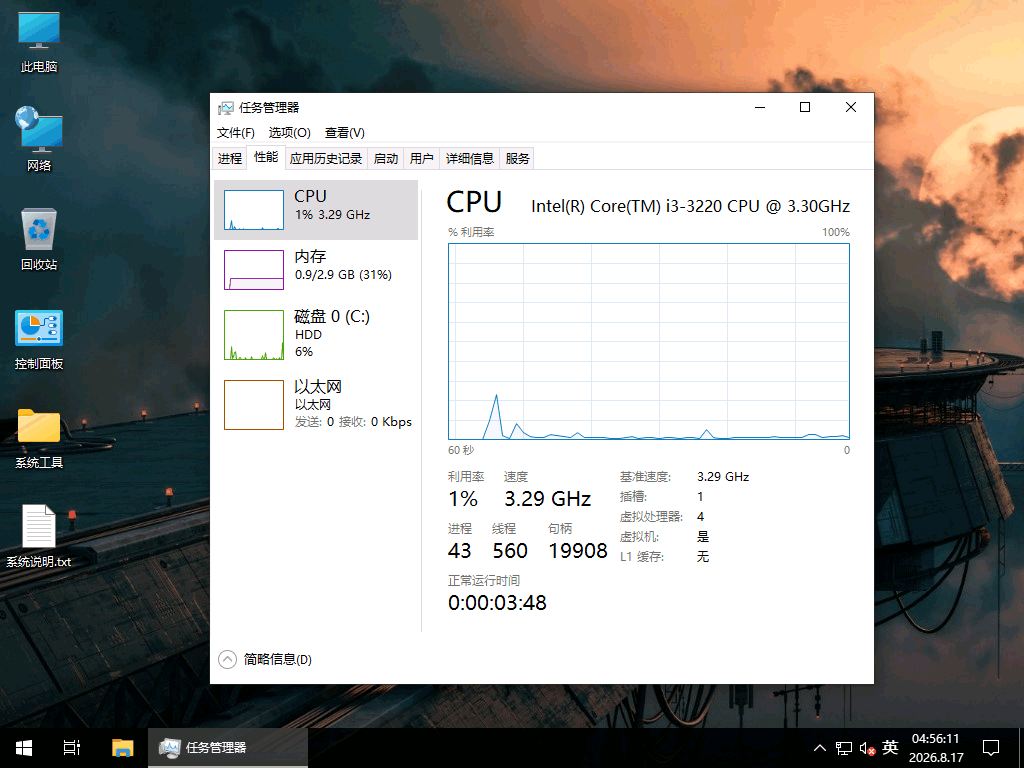Minimize the Task Manager window

(x=760, y=107)
